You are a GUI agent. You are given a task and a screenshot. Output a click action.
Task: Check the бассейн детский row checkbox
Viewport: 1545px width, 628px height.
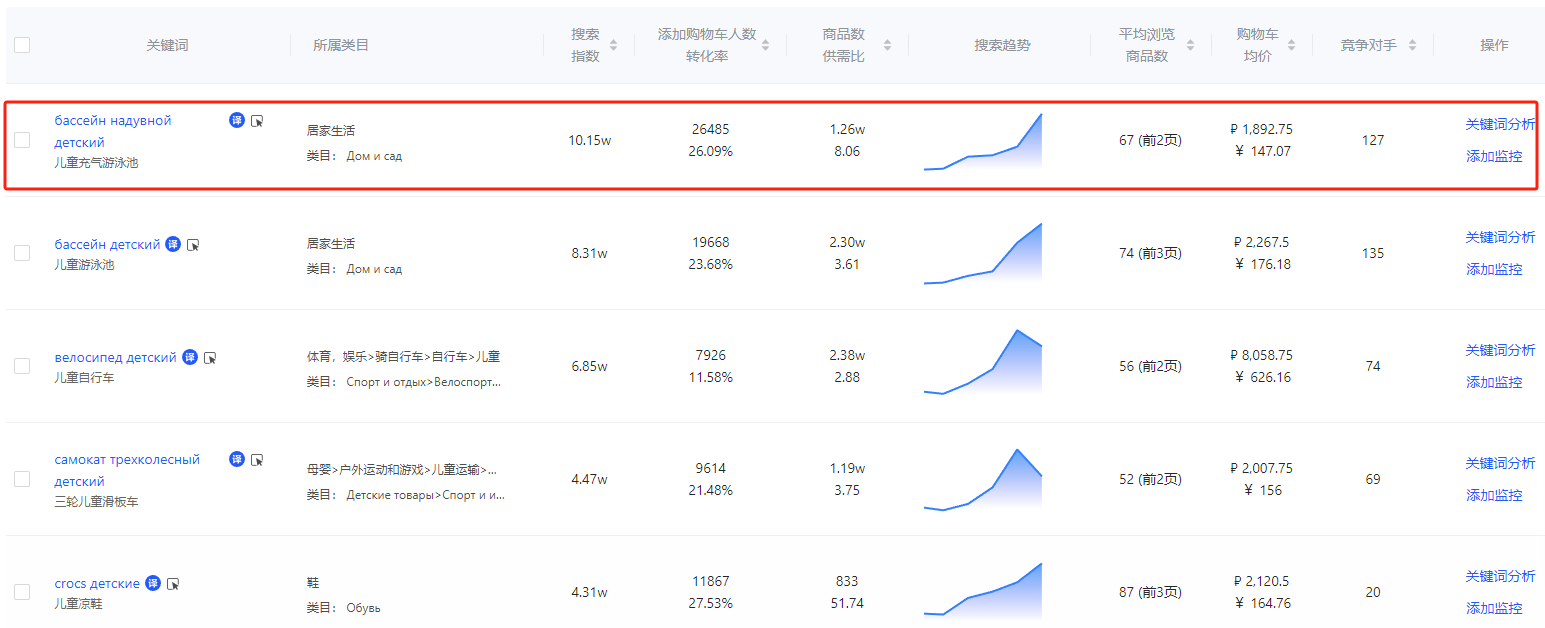[x=22, y=253]
